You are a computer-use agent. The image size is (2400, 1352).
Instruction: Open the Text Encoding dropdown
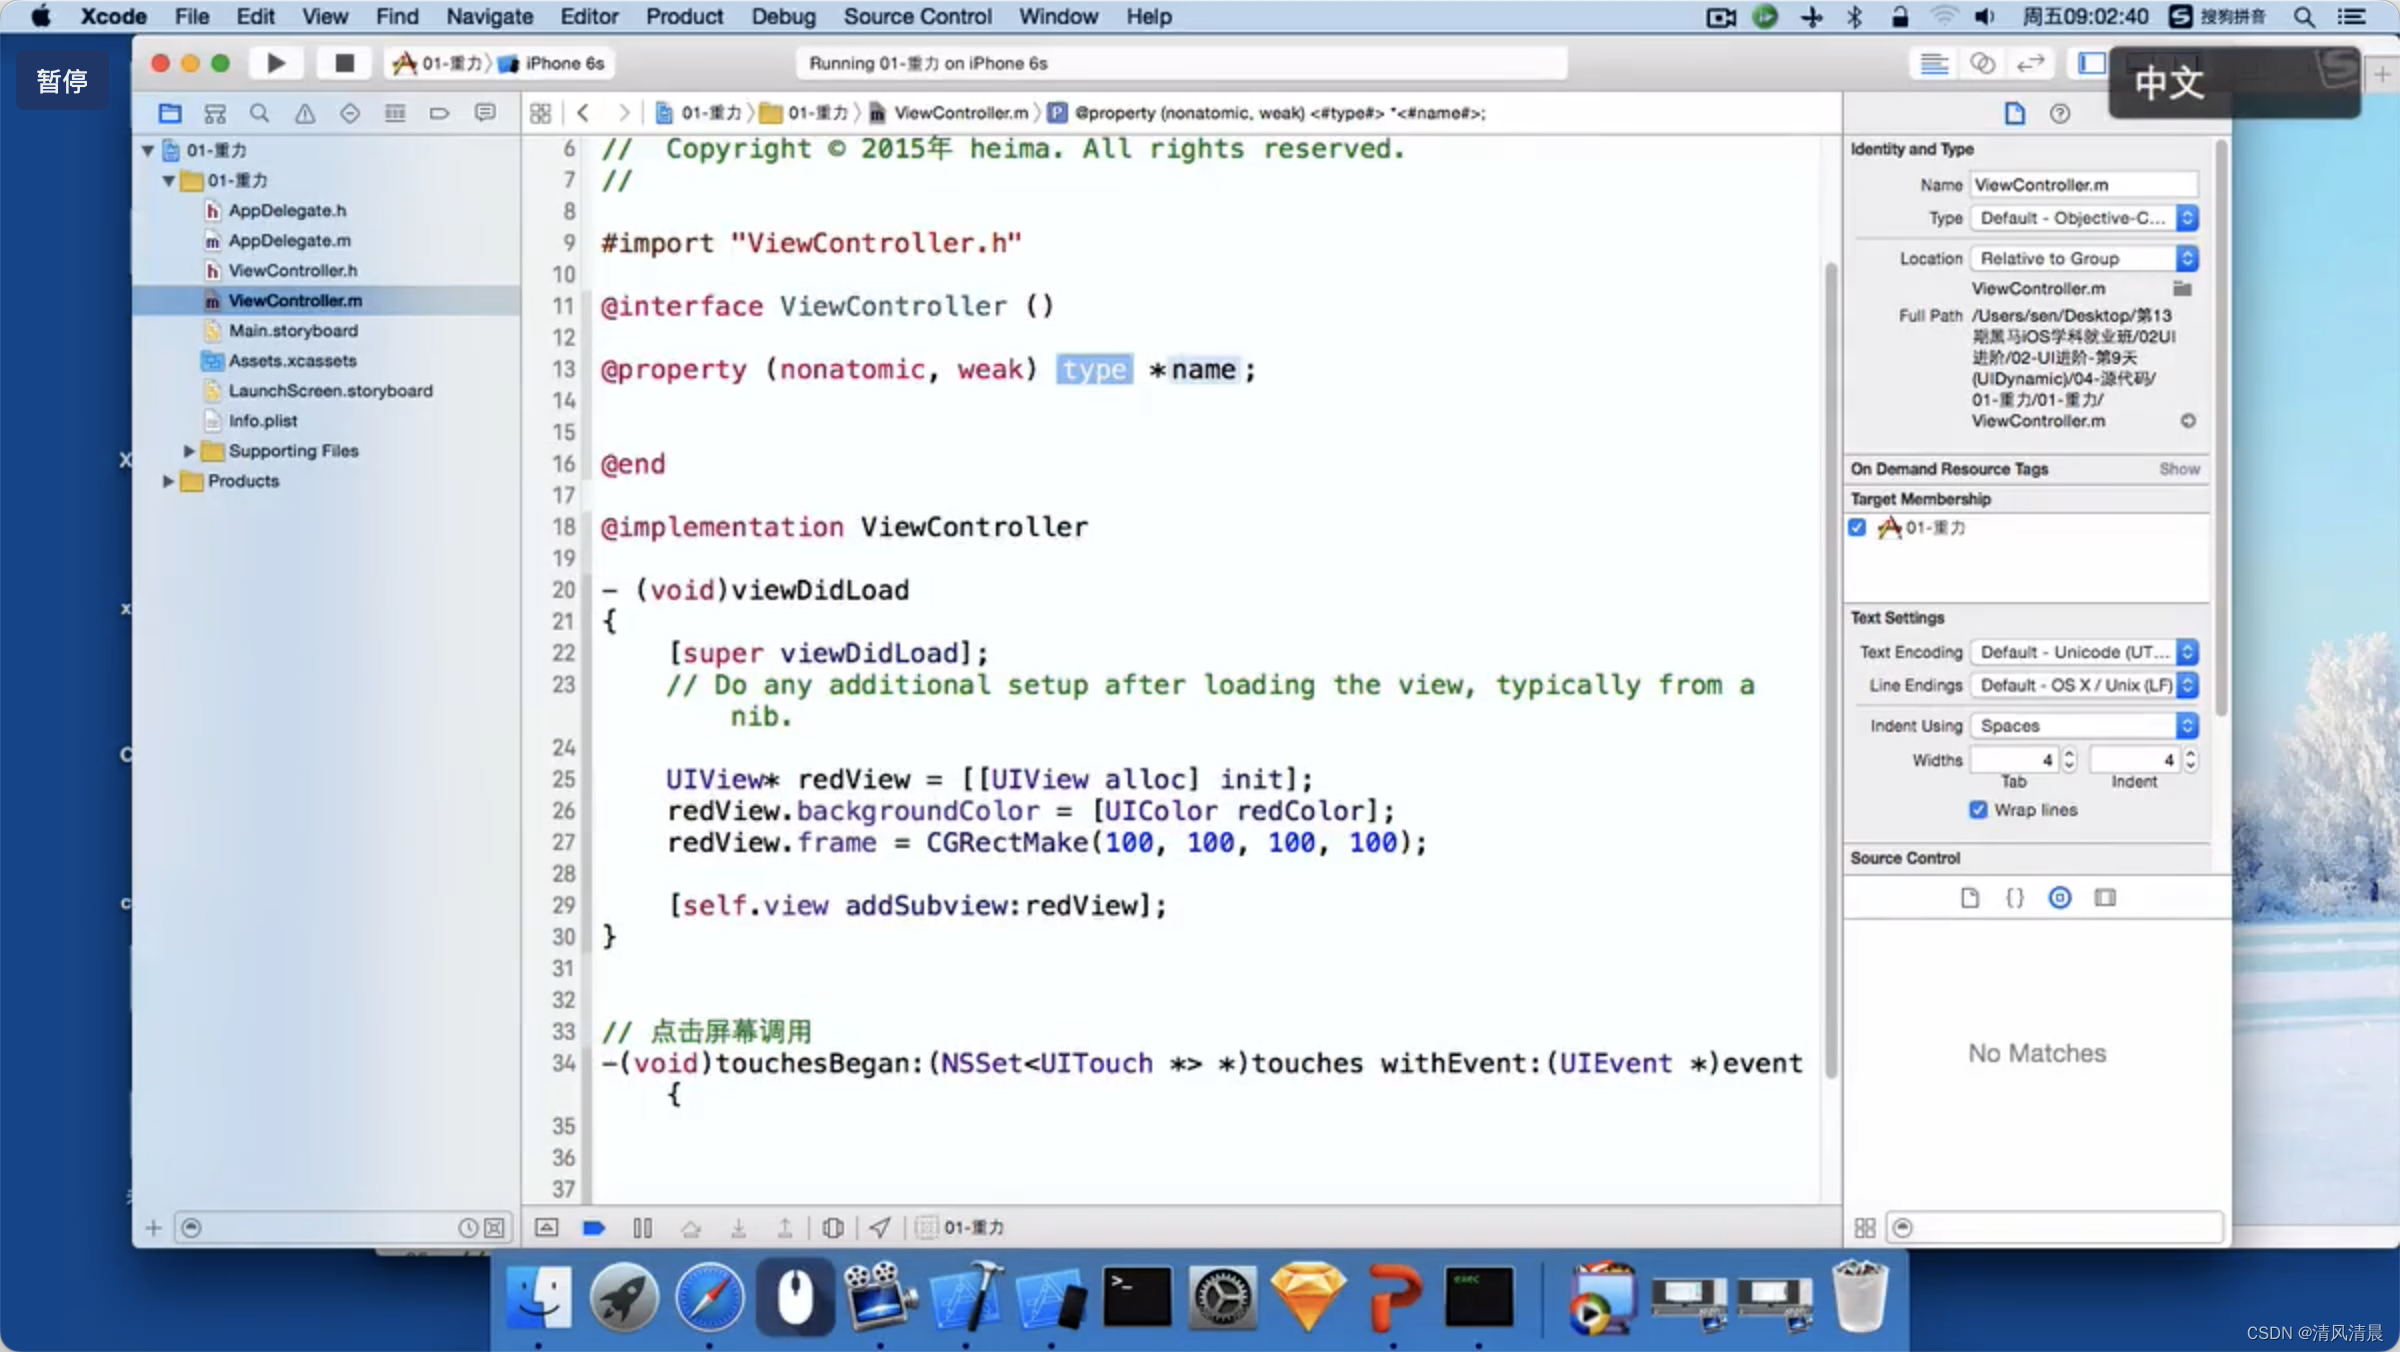pyautogui.click(x=2084, y=651)
